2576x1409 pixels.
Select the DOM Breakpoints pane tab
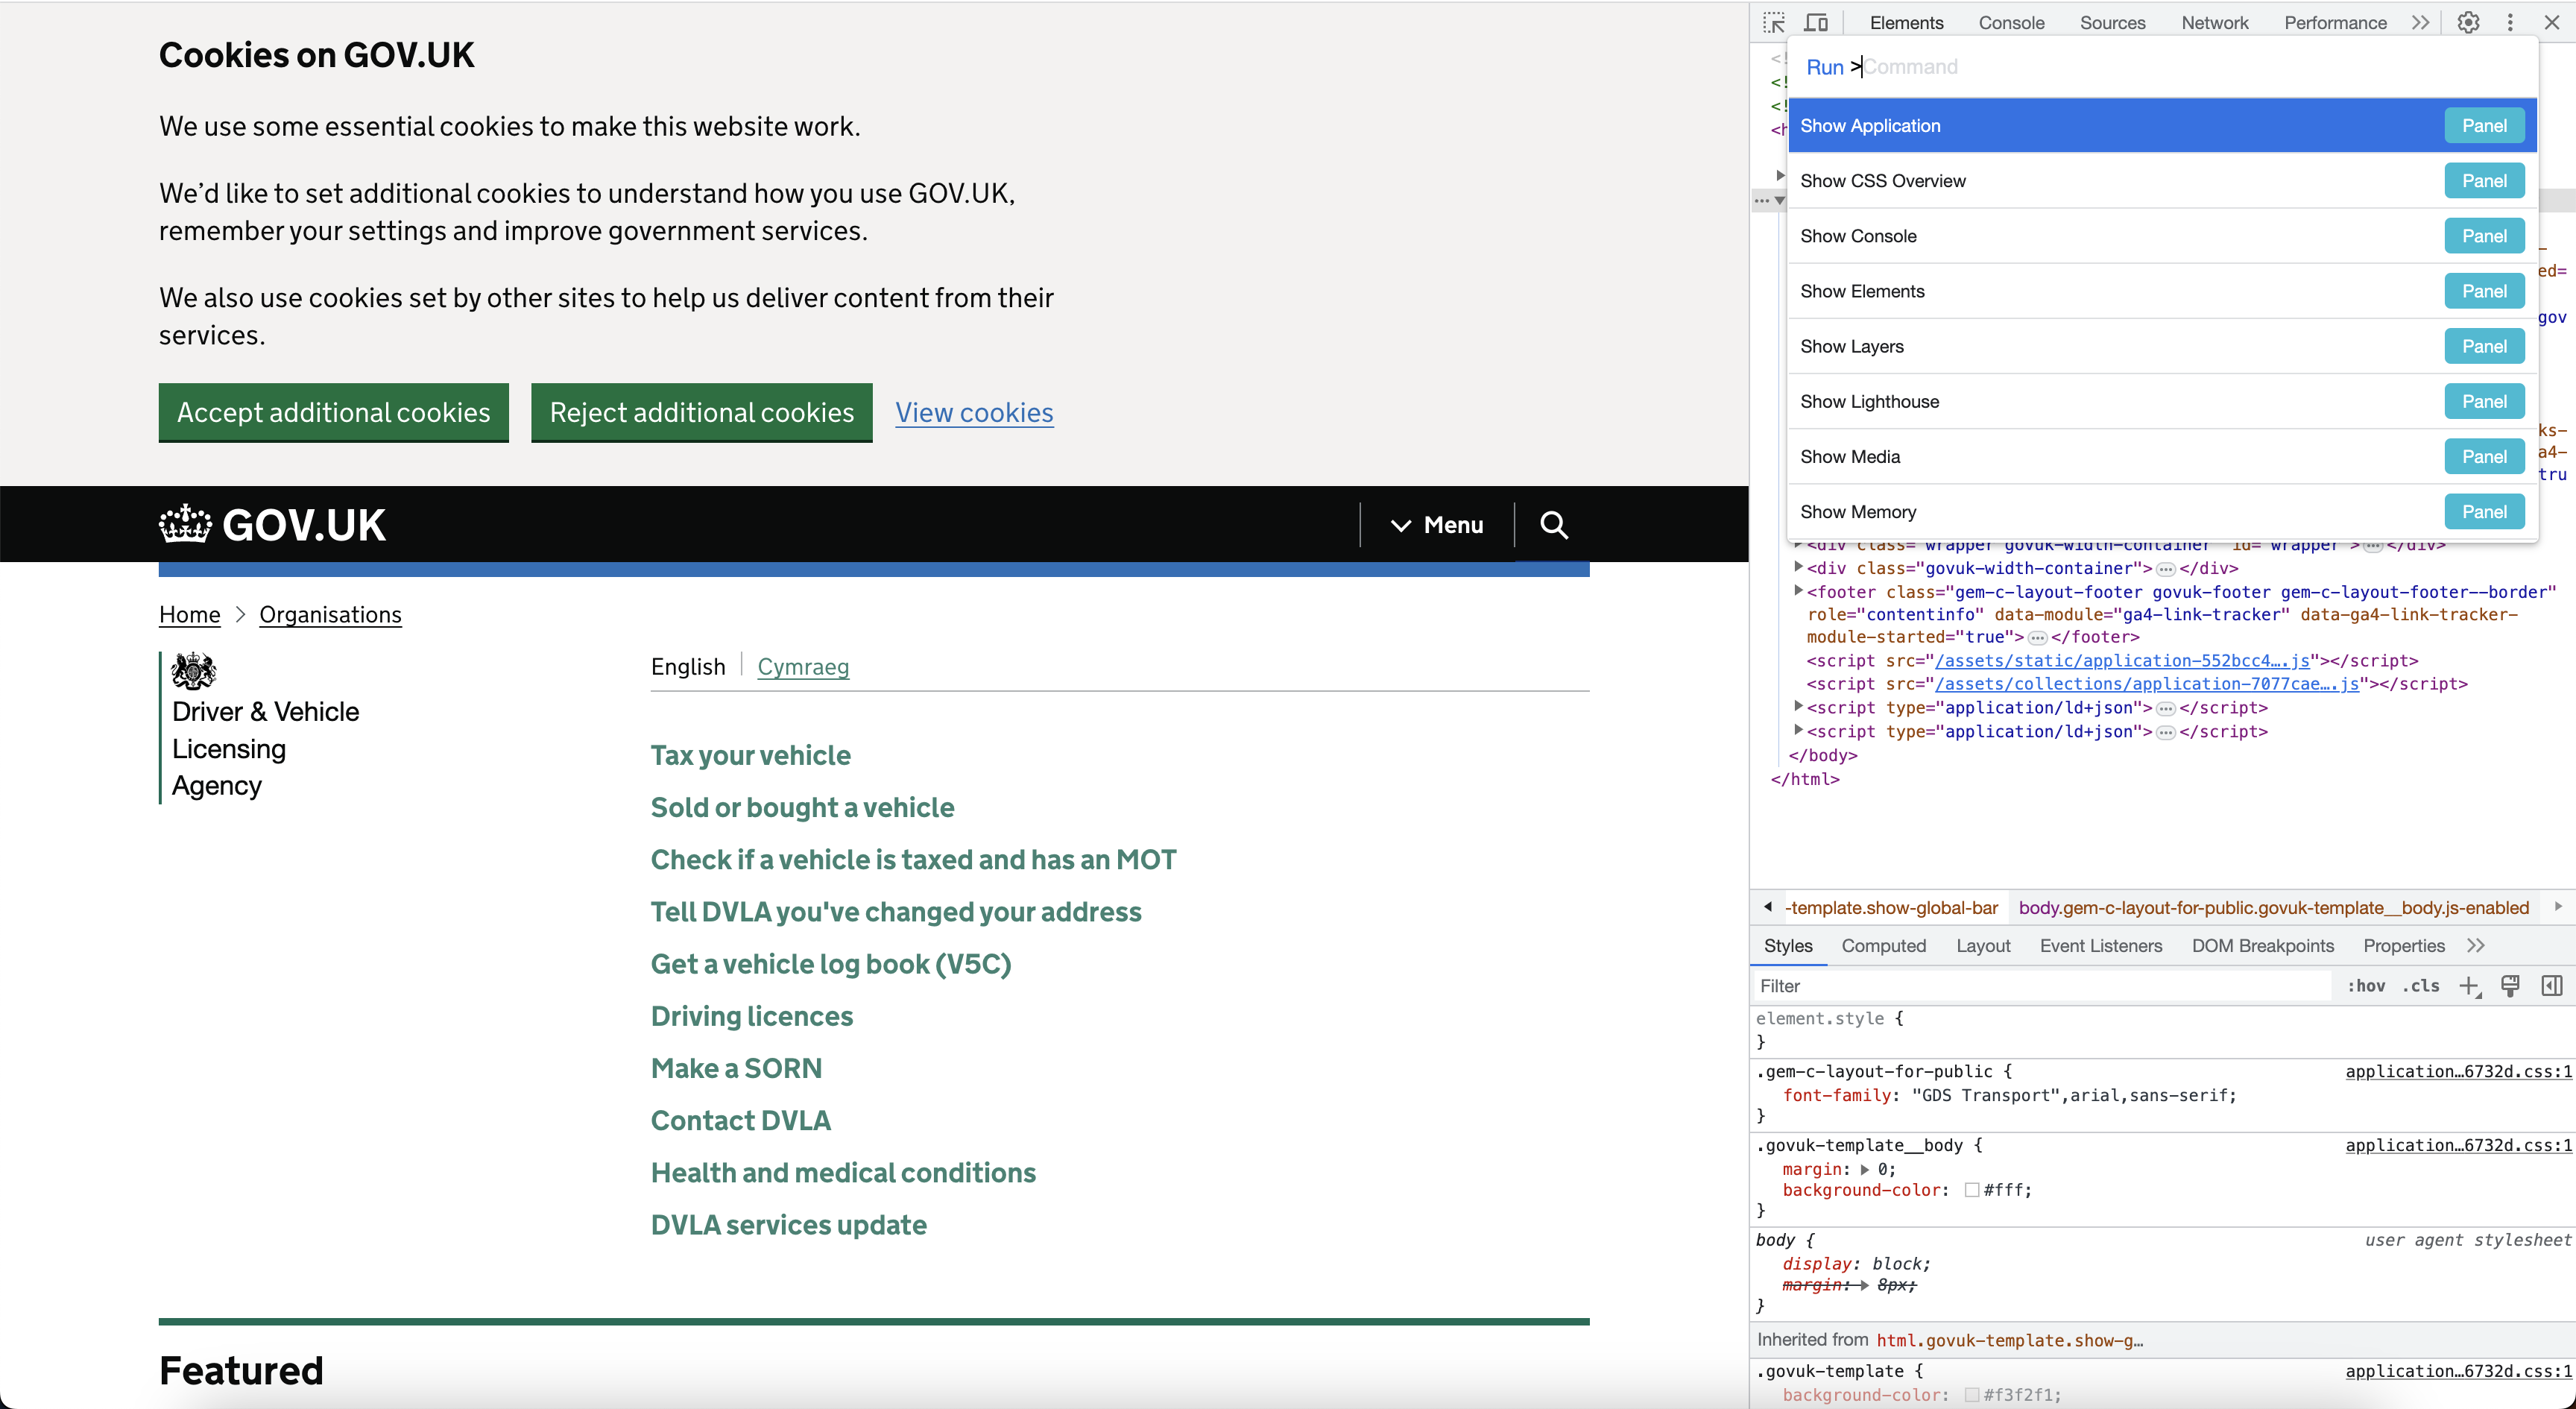pyautogui.click(x=2263, y=946)
